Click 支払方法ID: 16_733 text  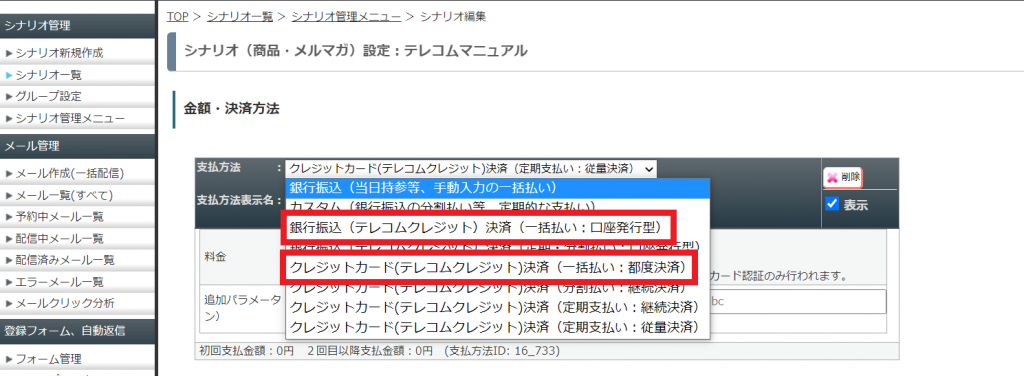pyautogui.click(x=502, y=351)
